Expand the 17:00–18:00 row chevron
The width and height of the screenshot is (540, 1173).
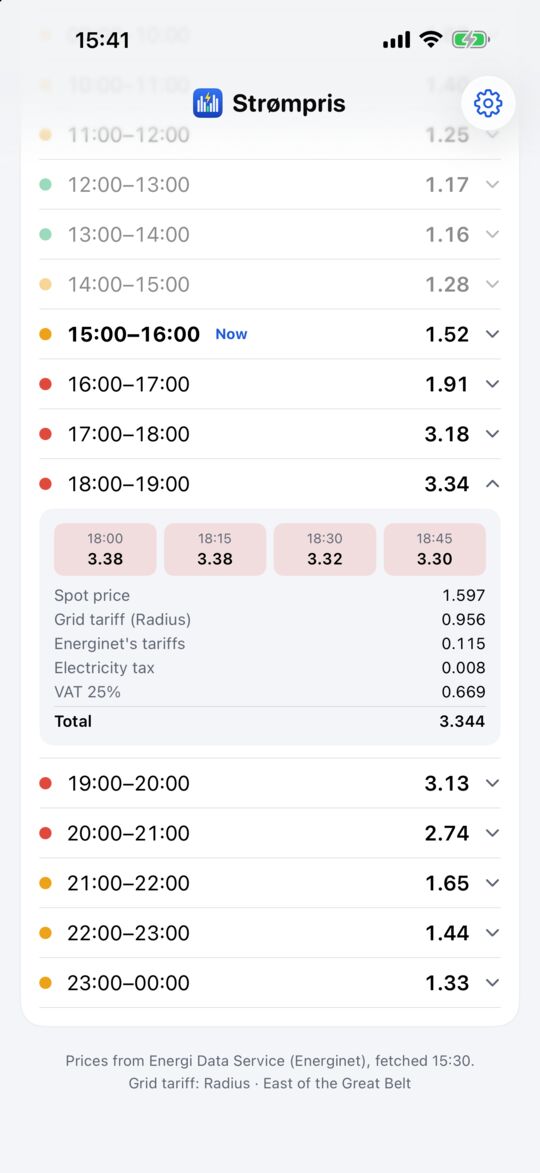(x=492, y=434)
